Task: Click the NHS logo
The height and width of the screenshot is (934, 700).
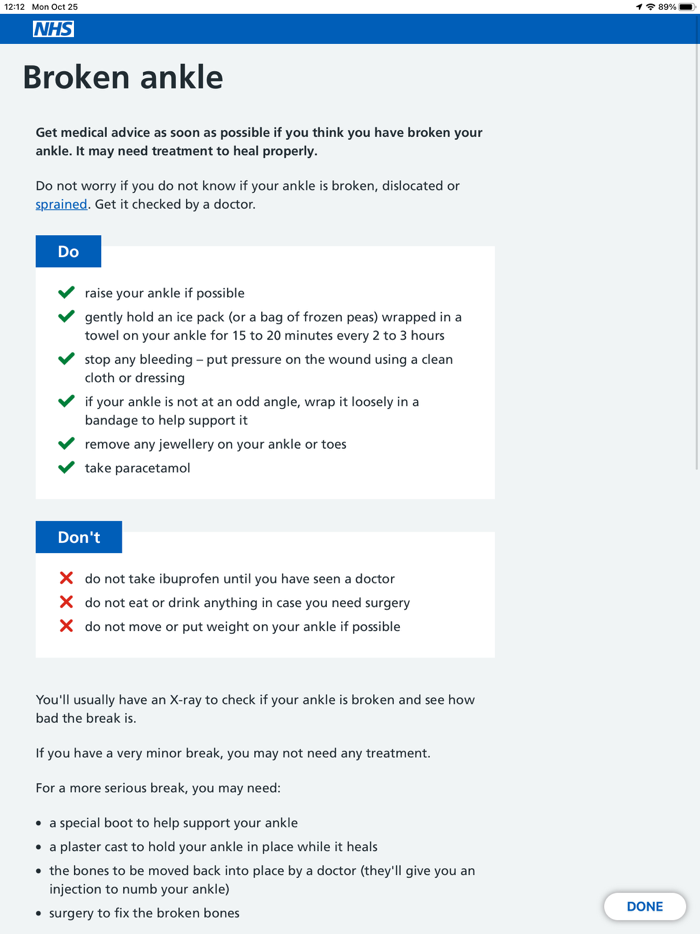Action: coord(54,29)
